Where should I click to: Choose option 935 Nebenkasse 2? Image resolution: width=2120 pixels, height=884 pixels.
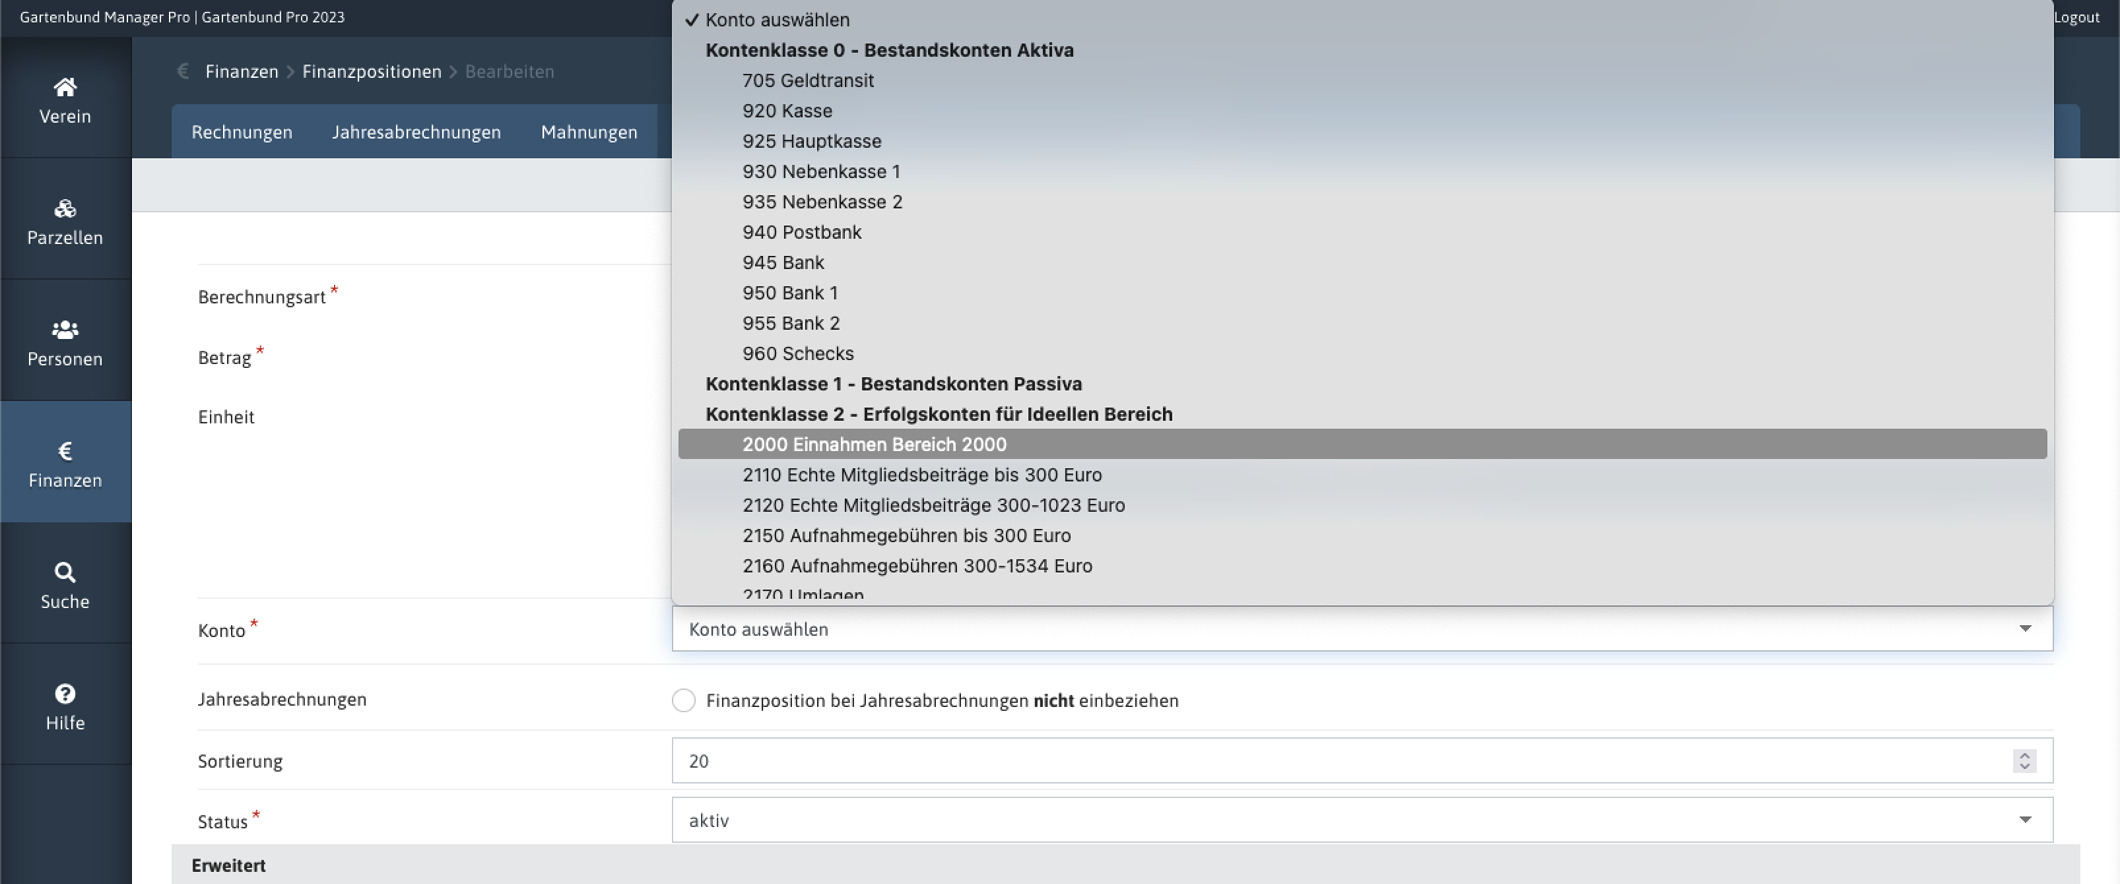(1362, 202)
